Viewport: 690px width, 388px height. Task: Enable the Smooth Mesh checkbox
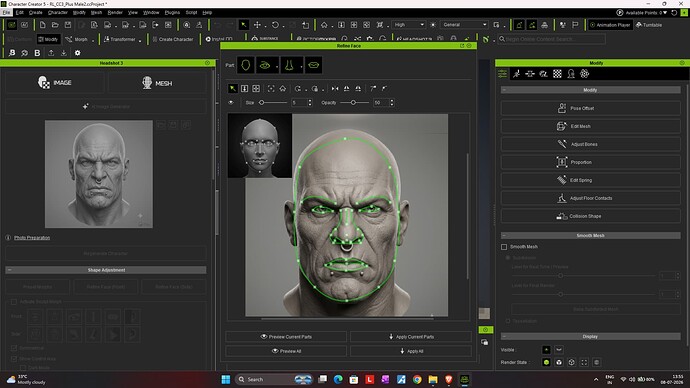pos(504,247)
